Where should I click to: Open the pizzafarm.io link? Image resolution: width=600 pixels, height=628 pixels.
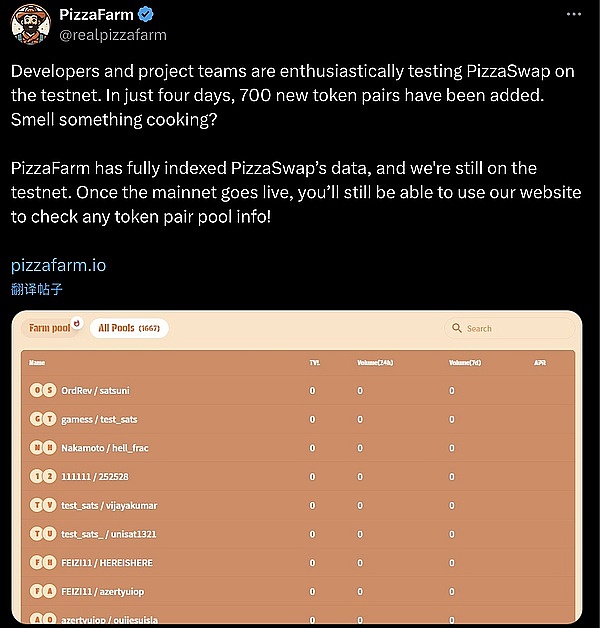point(58,266)
